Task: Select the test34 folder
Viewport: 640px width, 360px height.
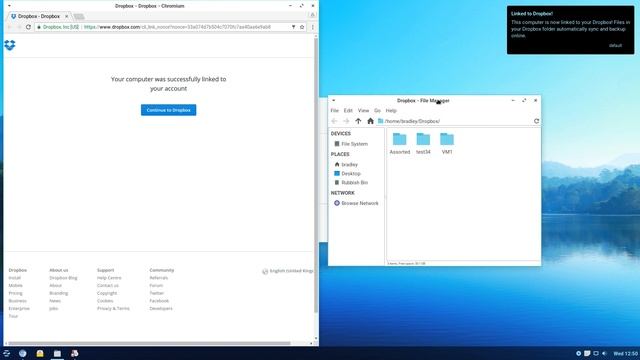Action: point(423,143)
